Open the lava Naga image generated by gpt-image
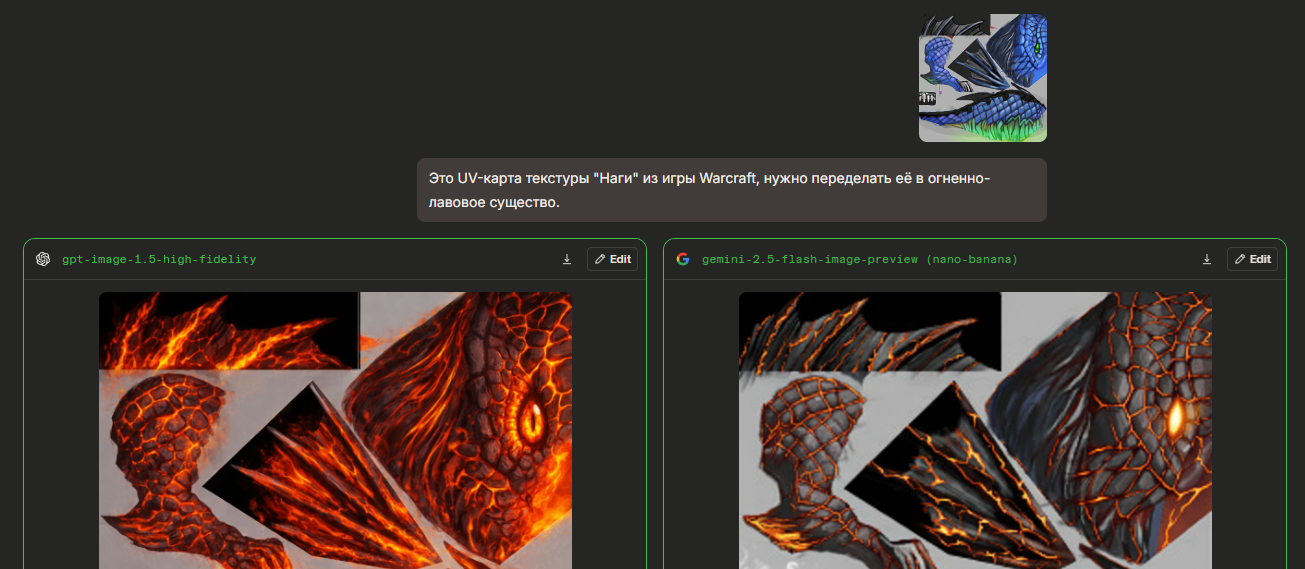This screenshot has height=569, width=1305. (335, 430)
